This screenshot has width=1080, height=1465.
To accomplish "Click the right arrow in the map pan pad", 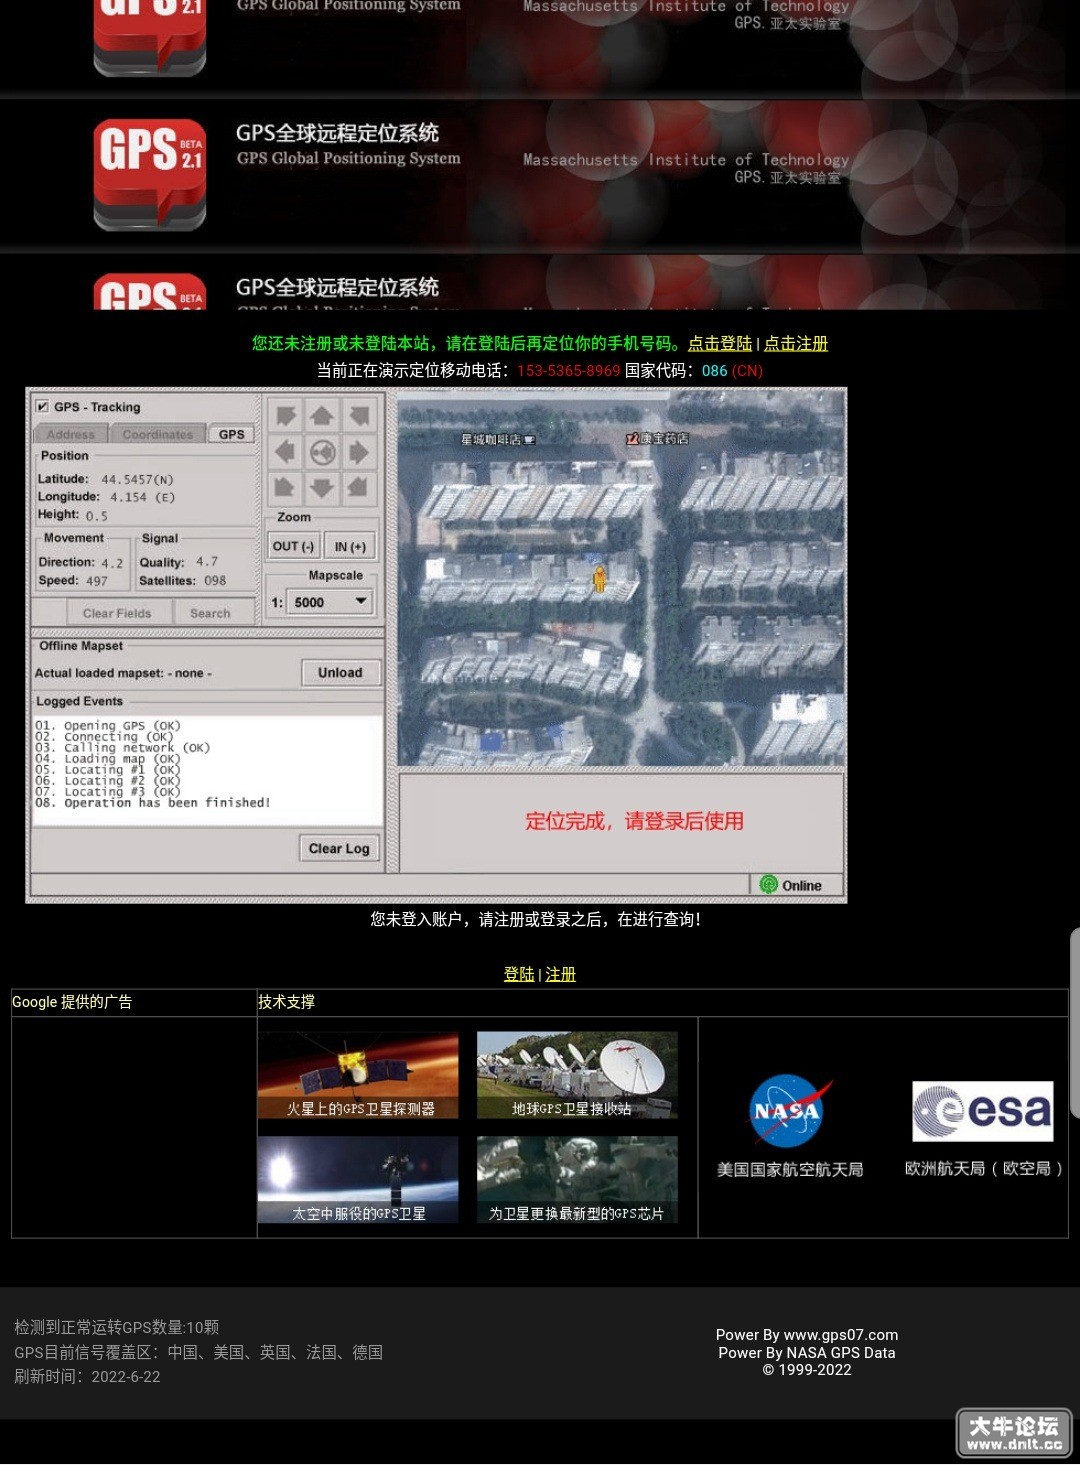I will pos(358,452).
